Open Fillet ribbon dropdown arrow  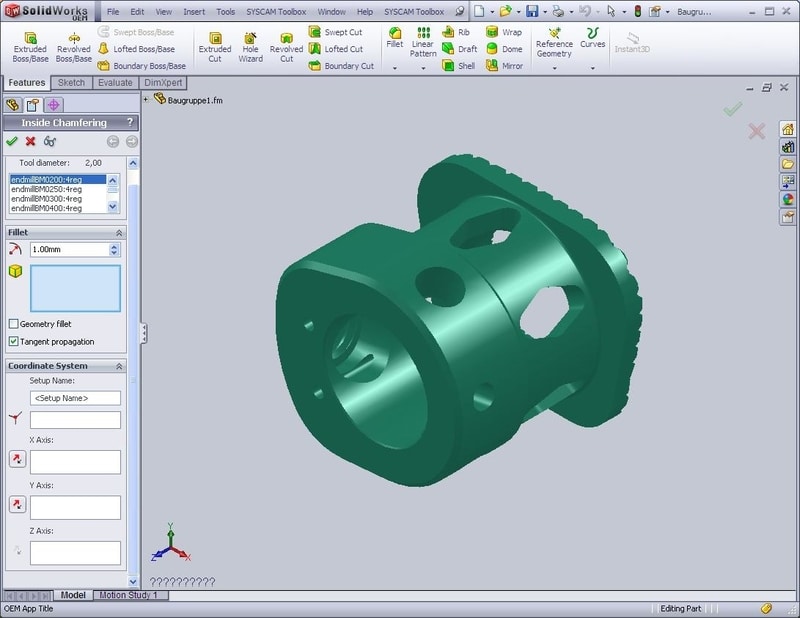click(x=394, y=68)
